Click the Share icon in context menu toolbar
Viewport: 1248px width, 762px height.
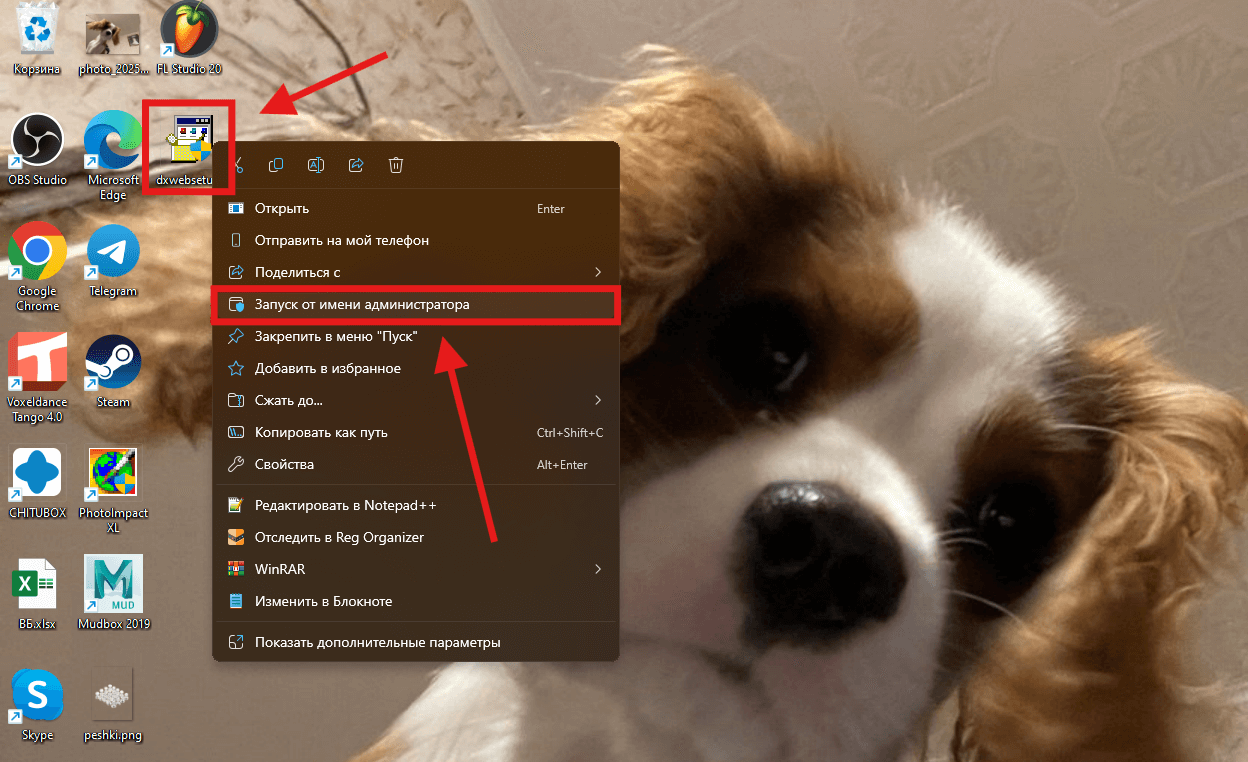(x=356, y=165)
